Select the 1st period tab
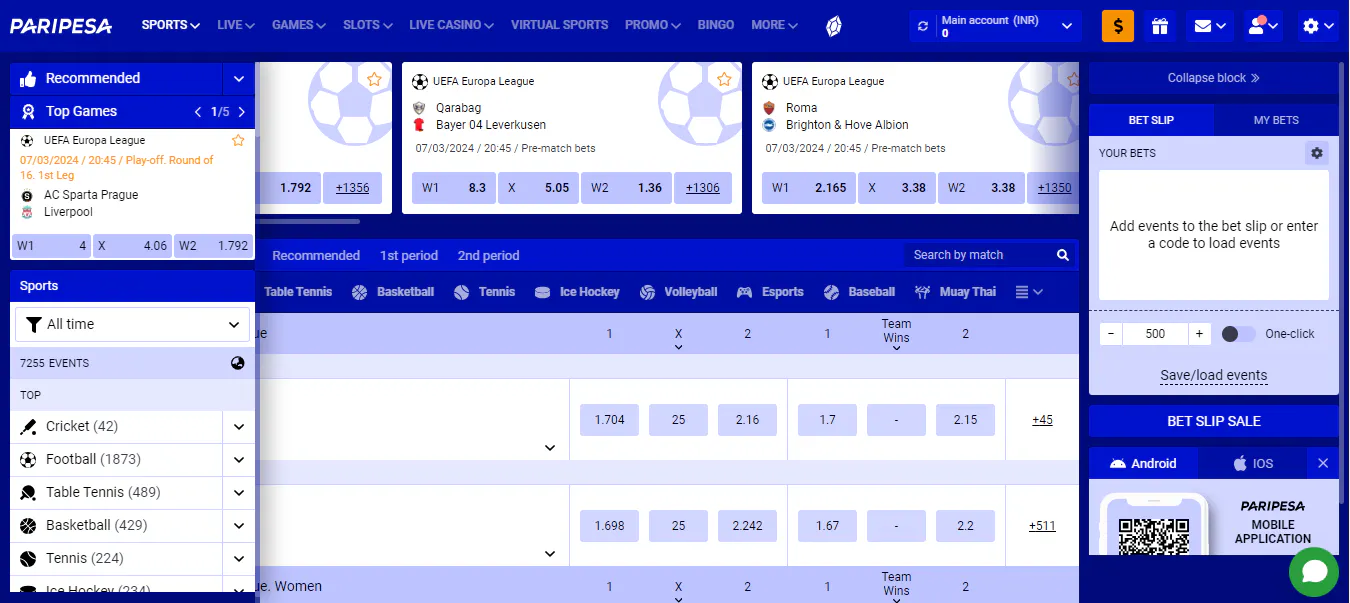 click(409, 256)
